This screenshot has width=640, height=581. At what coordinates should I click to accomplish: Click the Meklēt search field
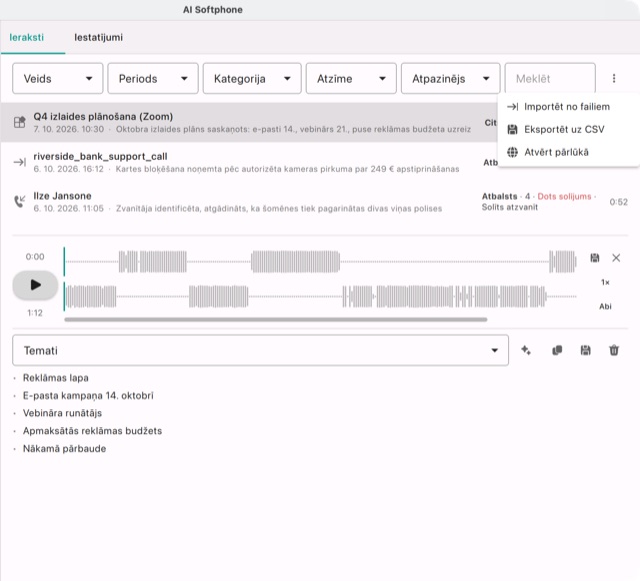(550, 78)
